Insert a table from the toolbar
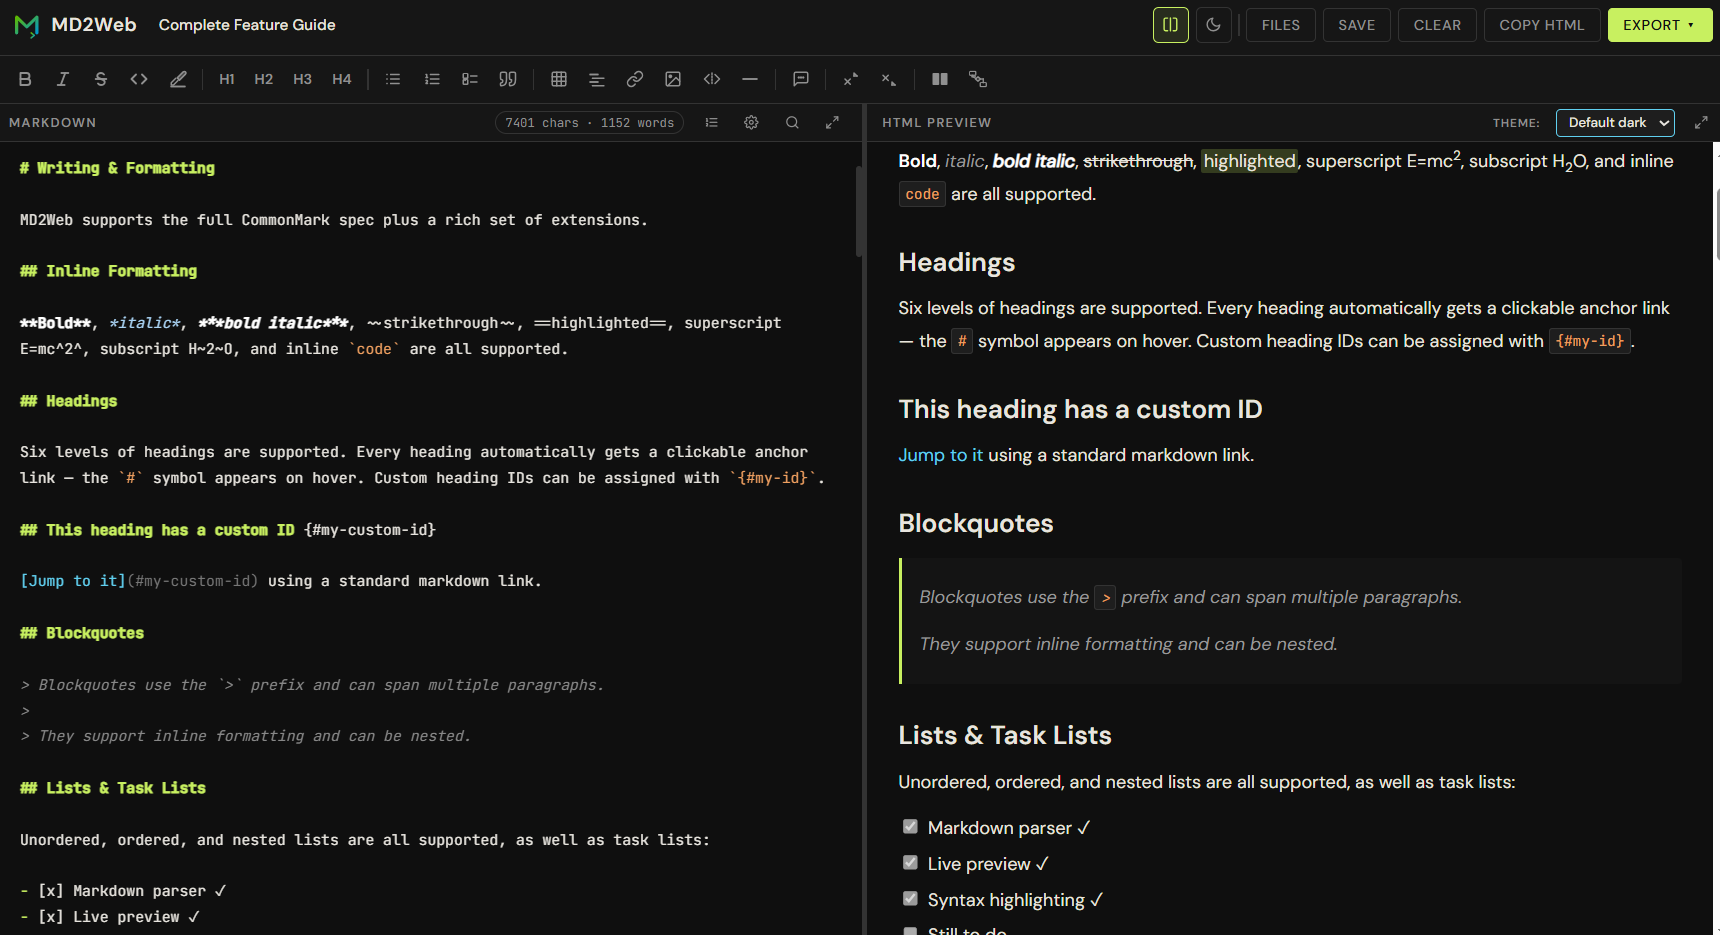Image resolution: width=1720 pixels, height=935 pixels. (558, 79)
